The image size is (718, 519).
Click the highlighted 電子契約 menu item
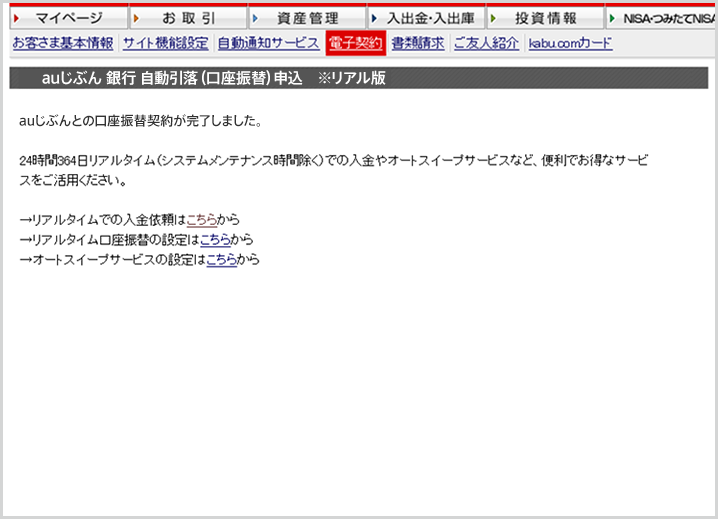355,43
